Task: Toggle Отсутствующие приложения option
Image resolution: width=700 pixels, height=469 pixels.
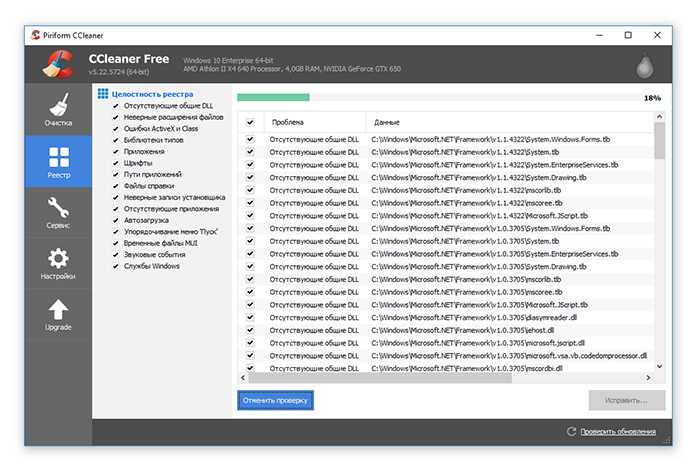Action: pos(116,209)
